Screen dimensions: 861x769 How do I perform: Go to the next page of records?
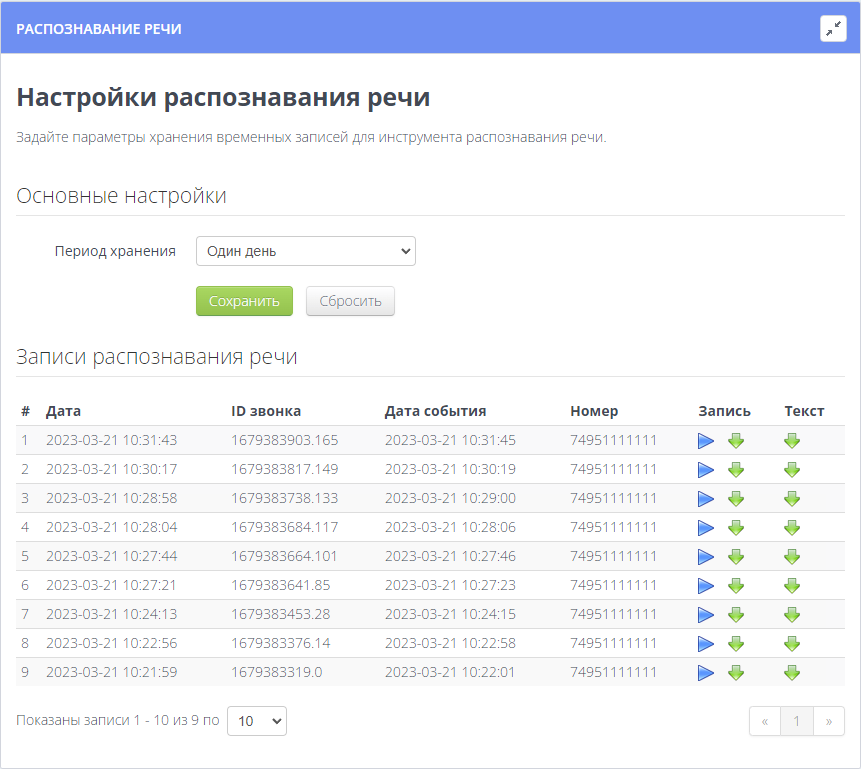829,721
